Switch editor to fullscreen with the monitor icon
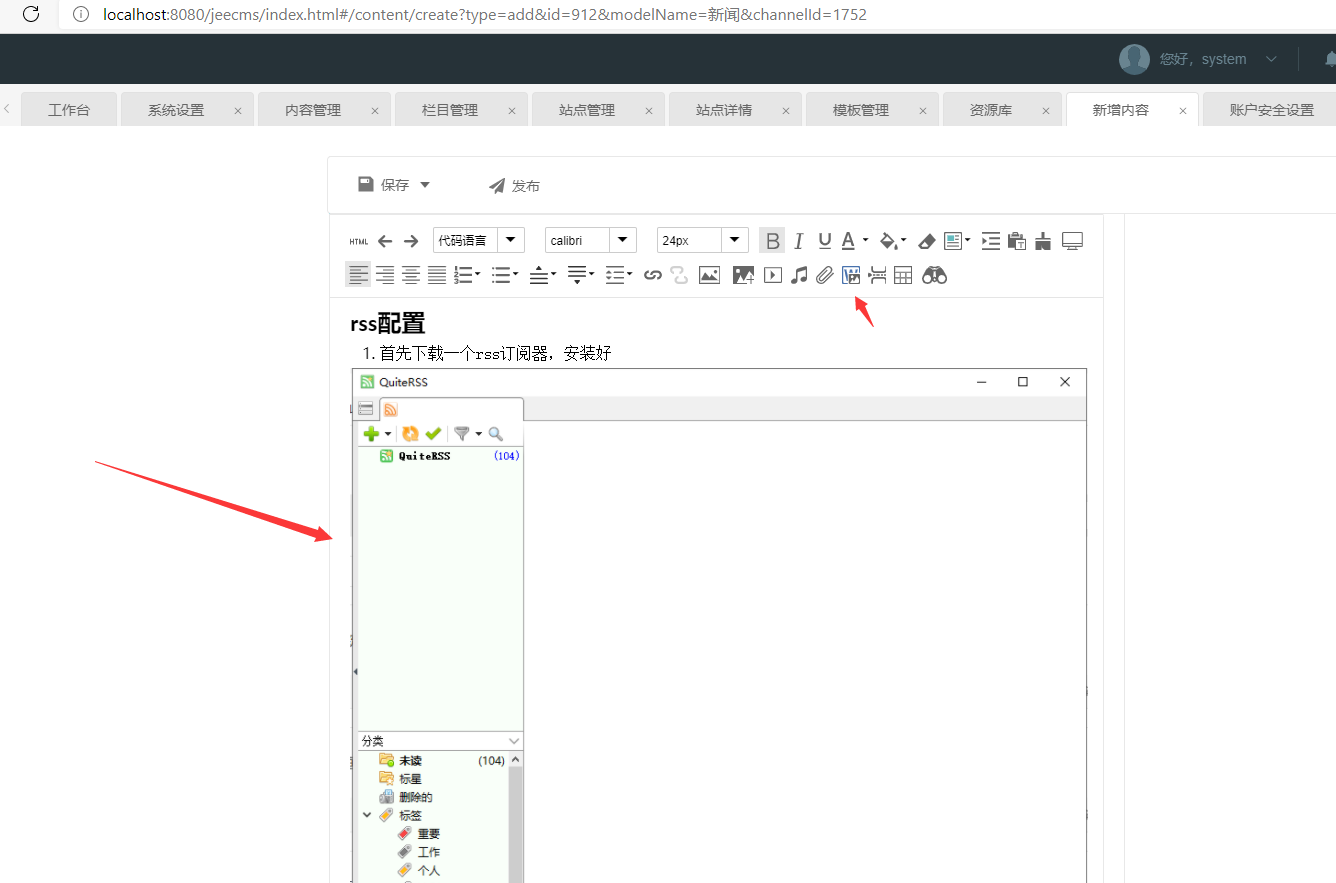The height and width of the screenshot is (883, 1336). 1072,241
